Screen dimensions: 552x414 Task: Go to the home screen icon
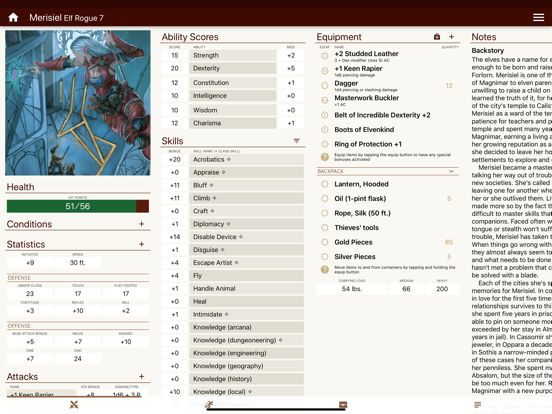point(13,17)
